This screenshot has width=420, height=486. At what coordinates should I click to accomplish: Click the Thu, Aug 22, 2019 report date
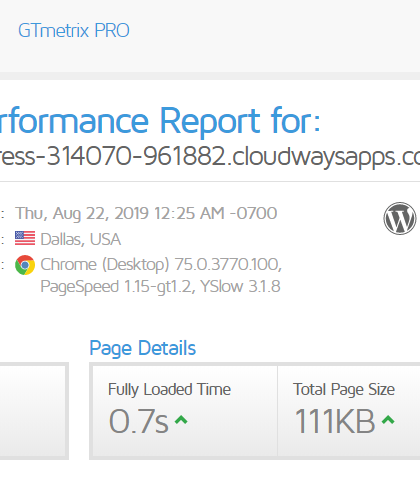point(146,213)
